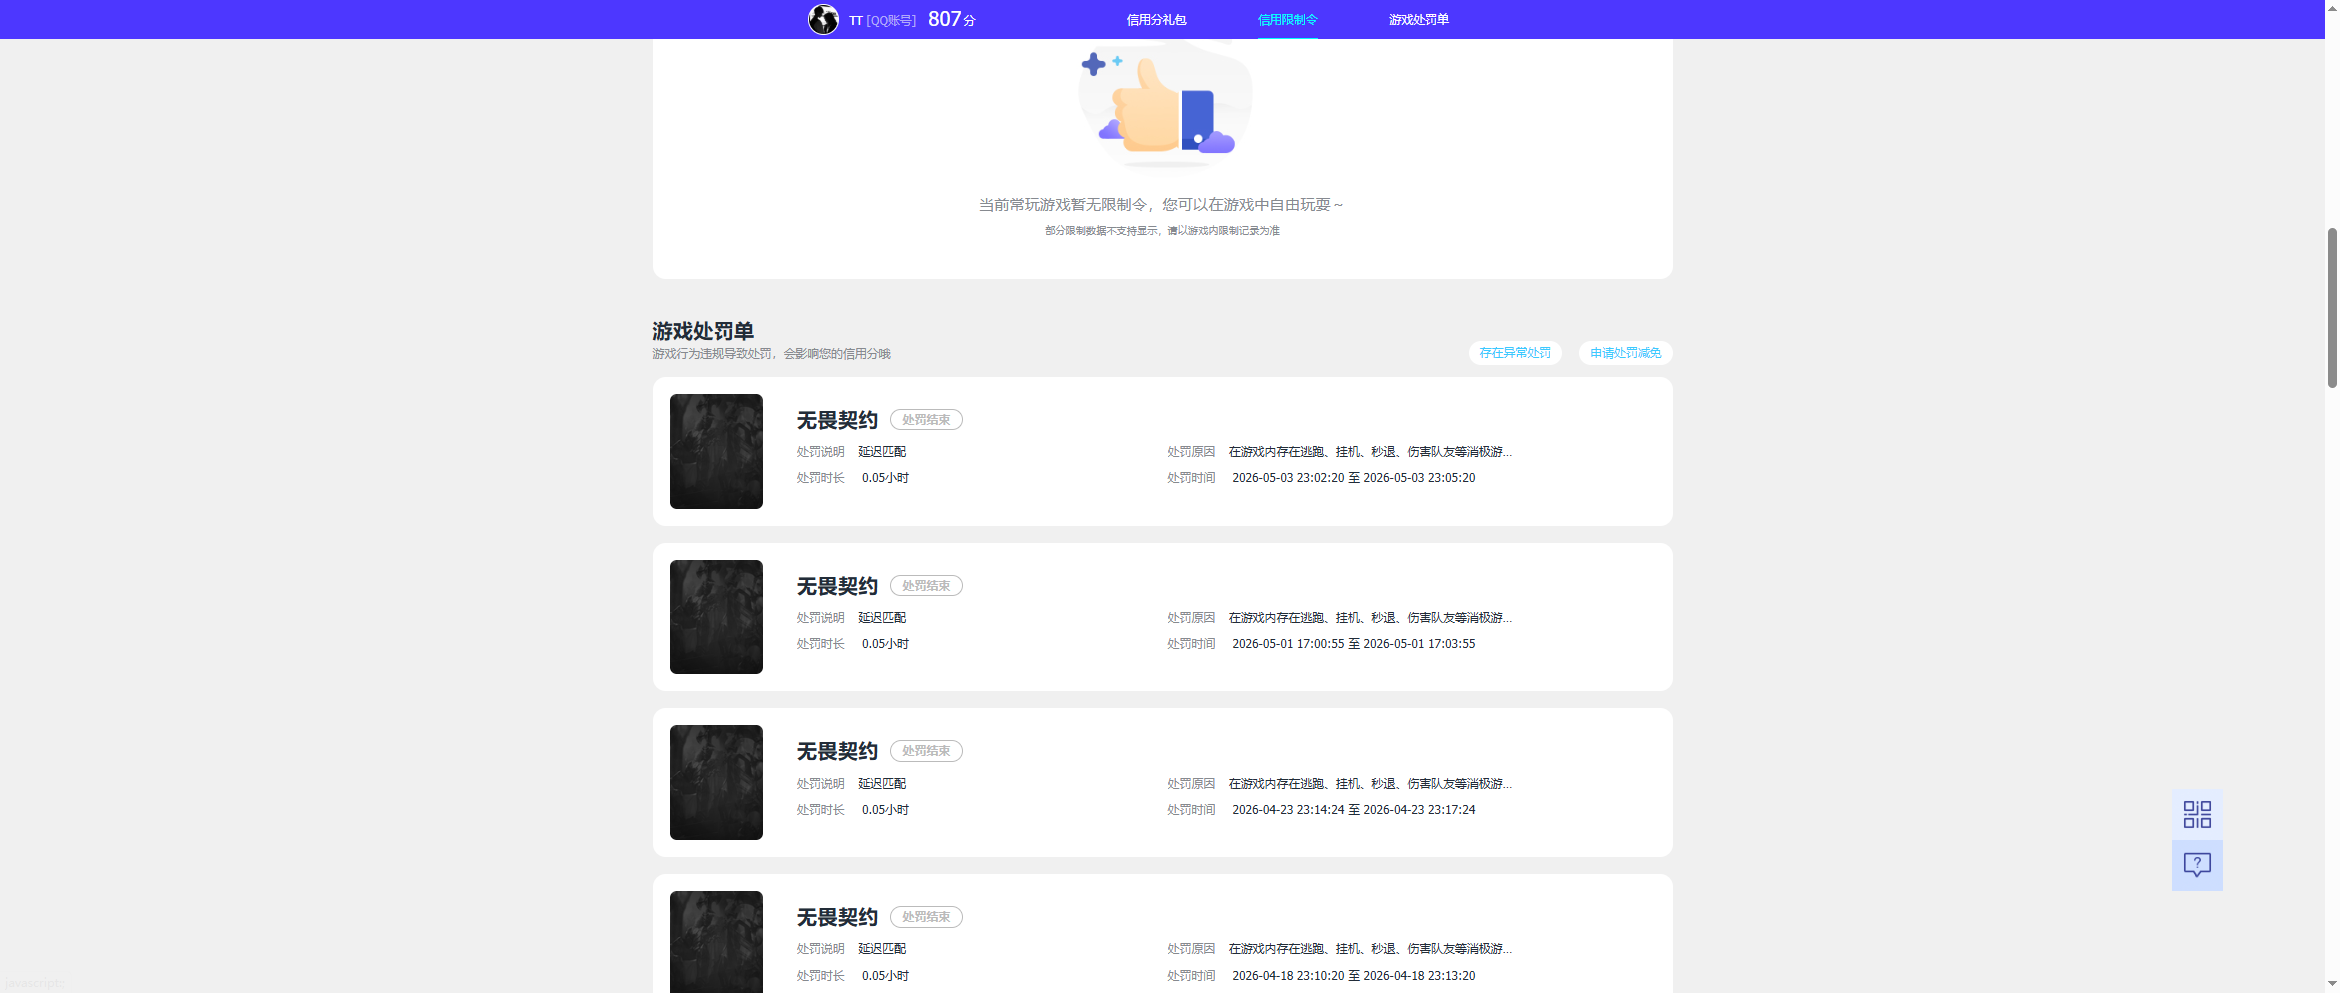The image size is (2340, 993).
Task: Select 无畏契约 title of 2026-04-18 penalty
Action: coord(837,917)
